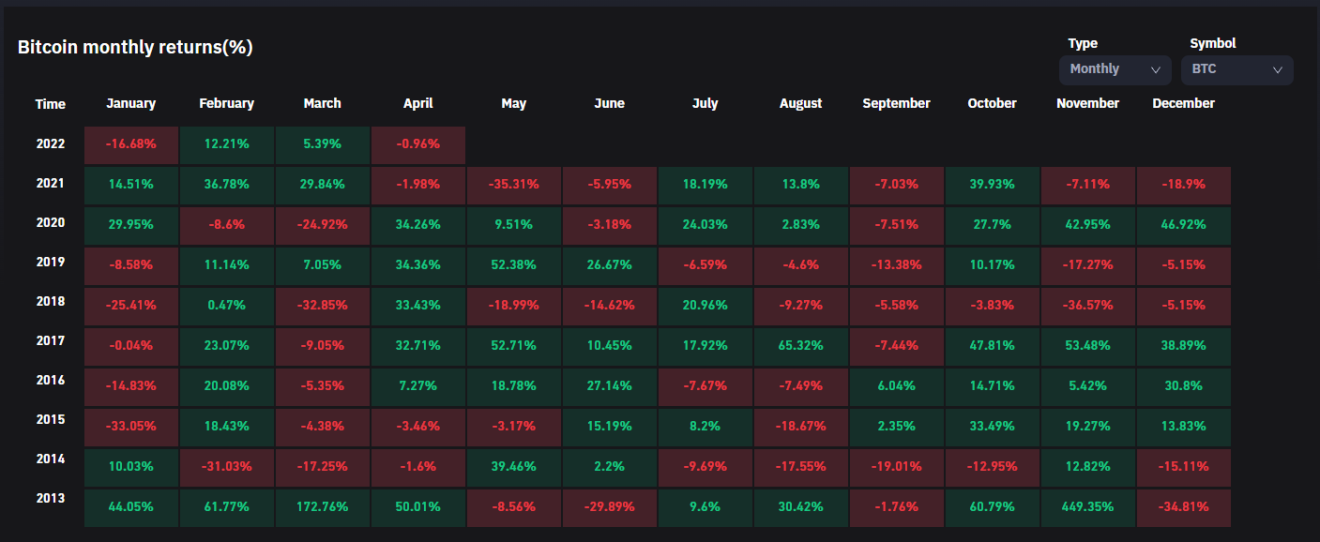
Task: Click the November column header
Action: coord(1087,104)
